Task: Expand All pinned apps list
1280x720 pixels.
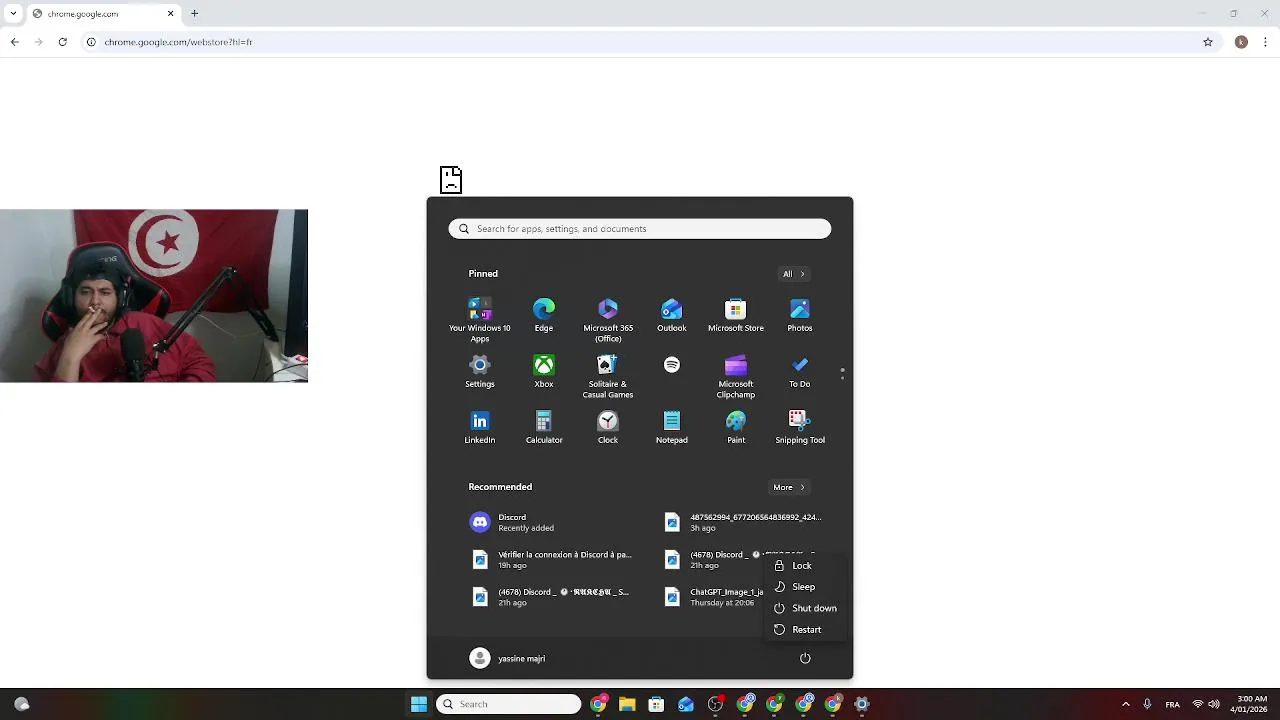Action: tap(794, 274)
